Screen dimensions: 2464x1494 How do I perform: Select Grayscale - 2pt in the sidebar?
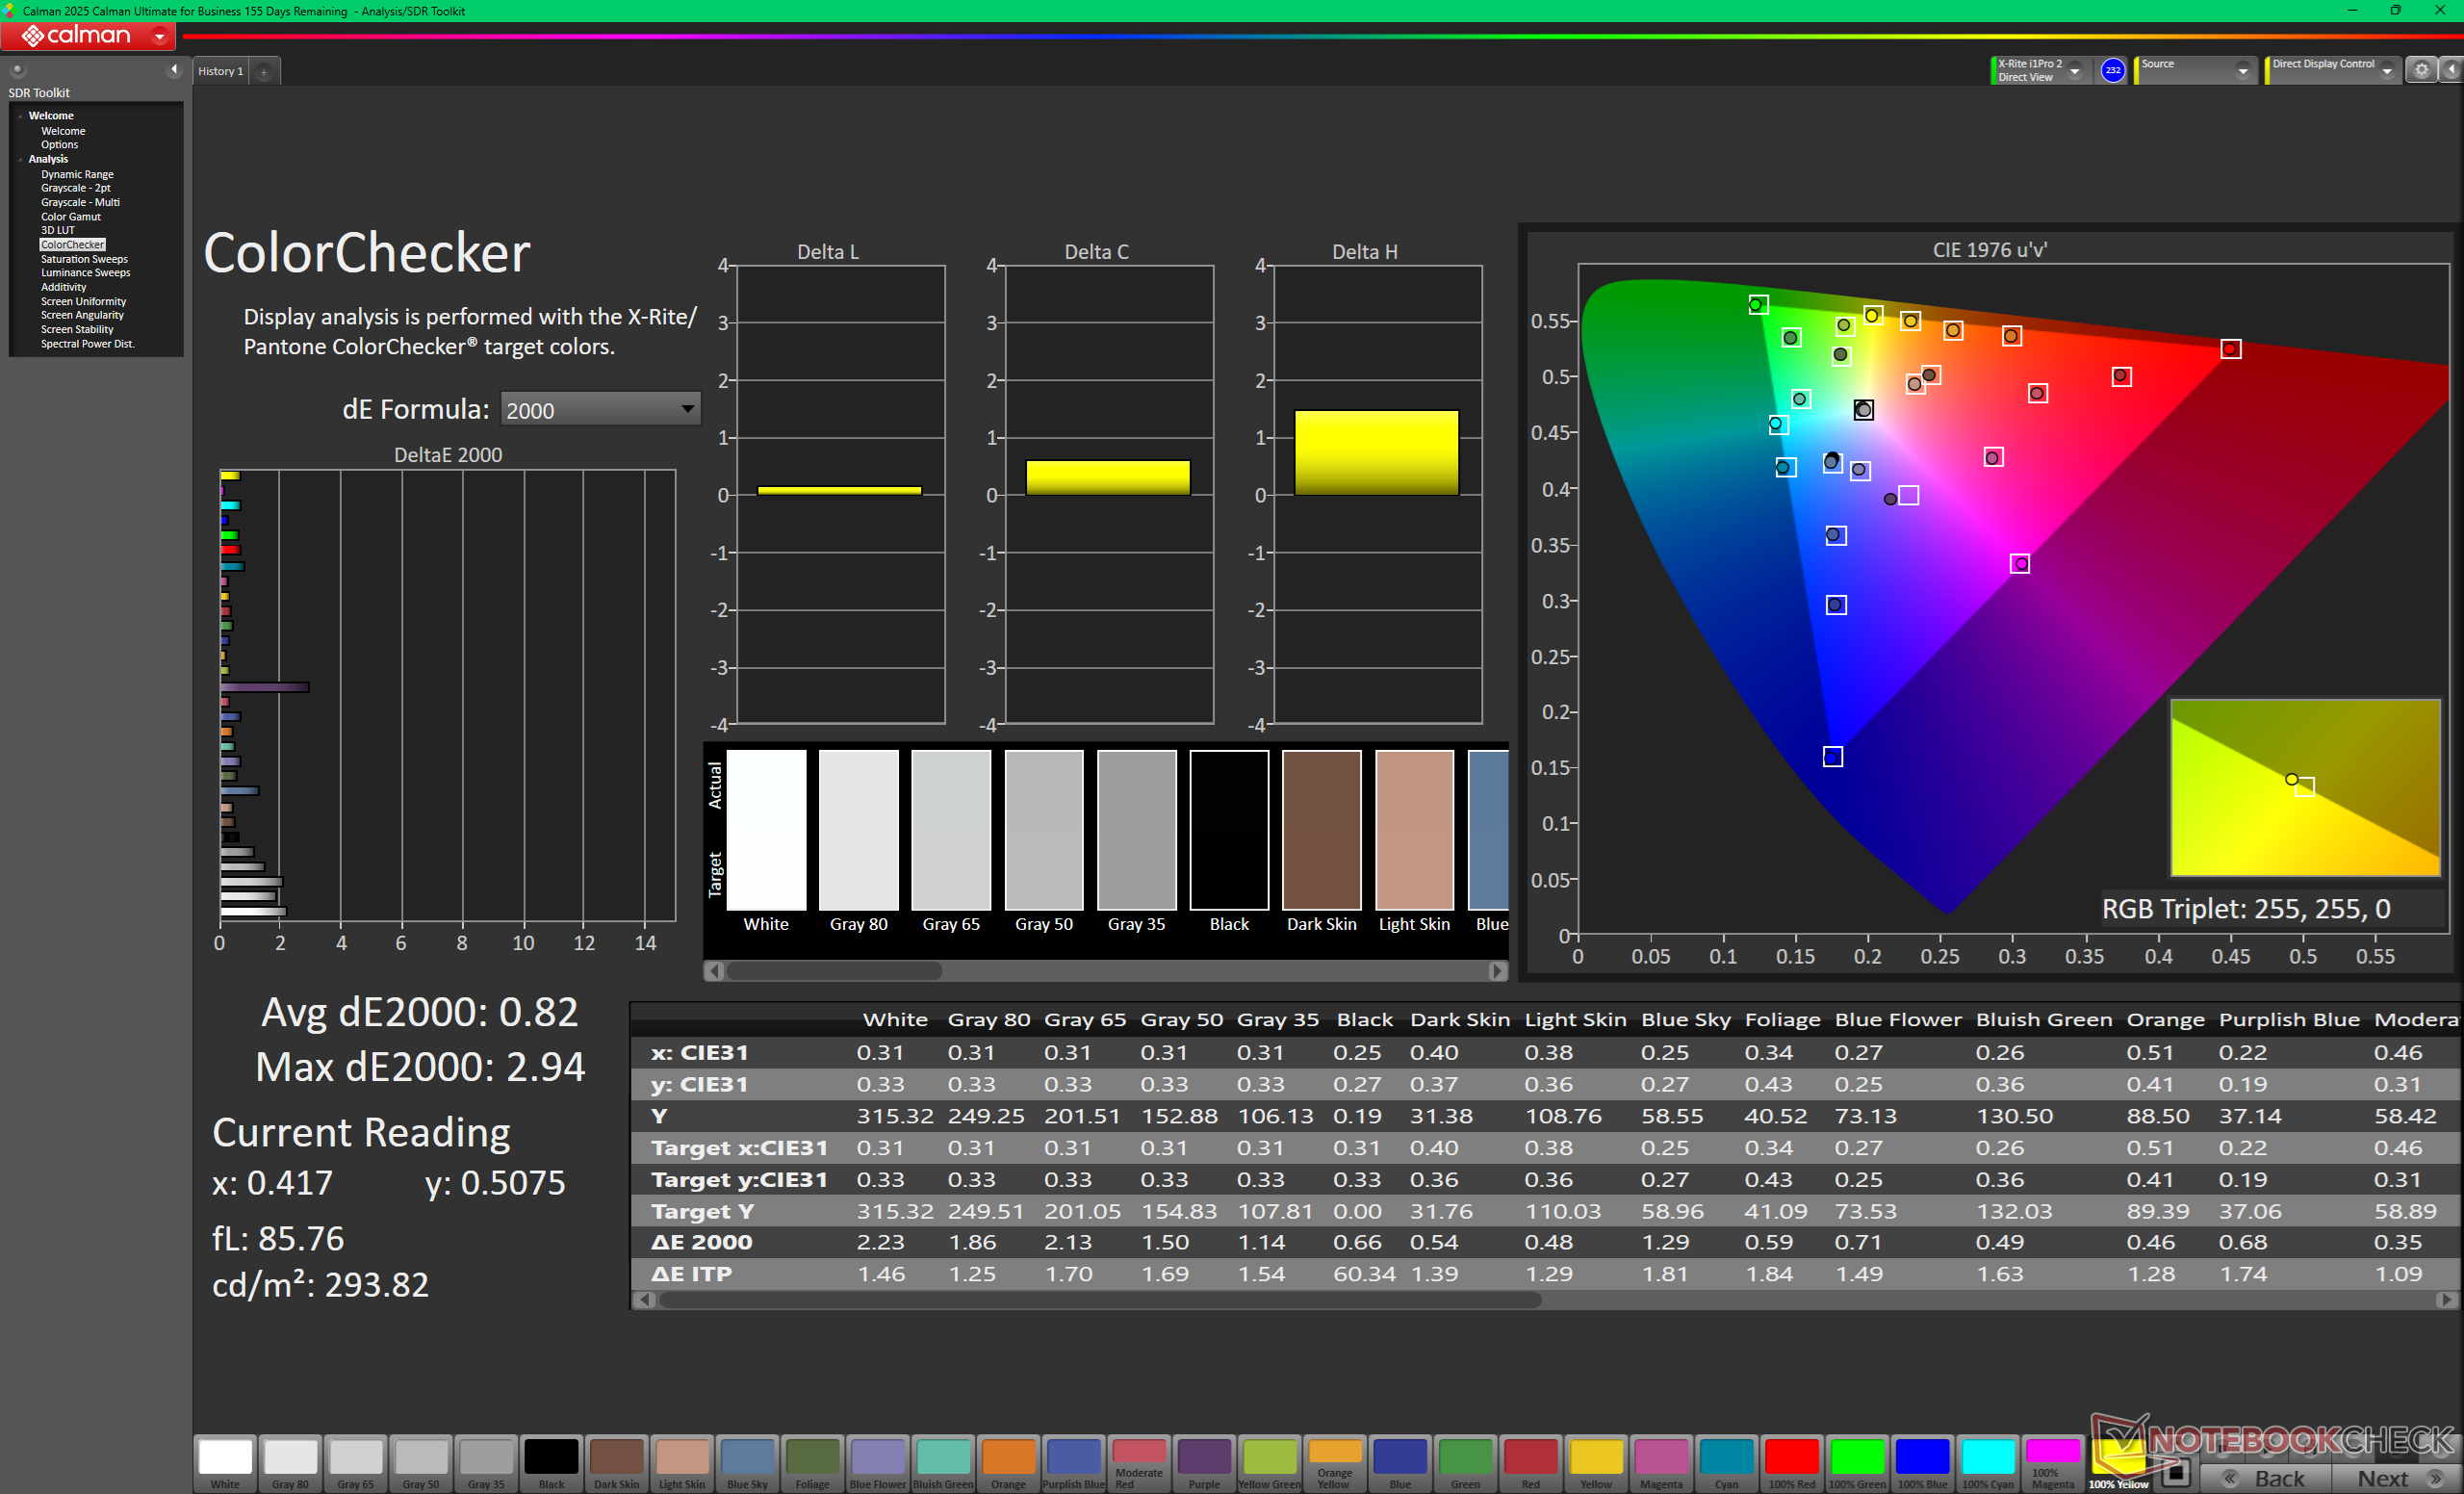pyautogui.click(x=75, y=188)
